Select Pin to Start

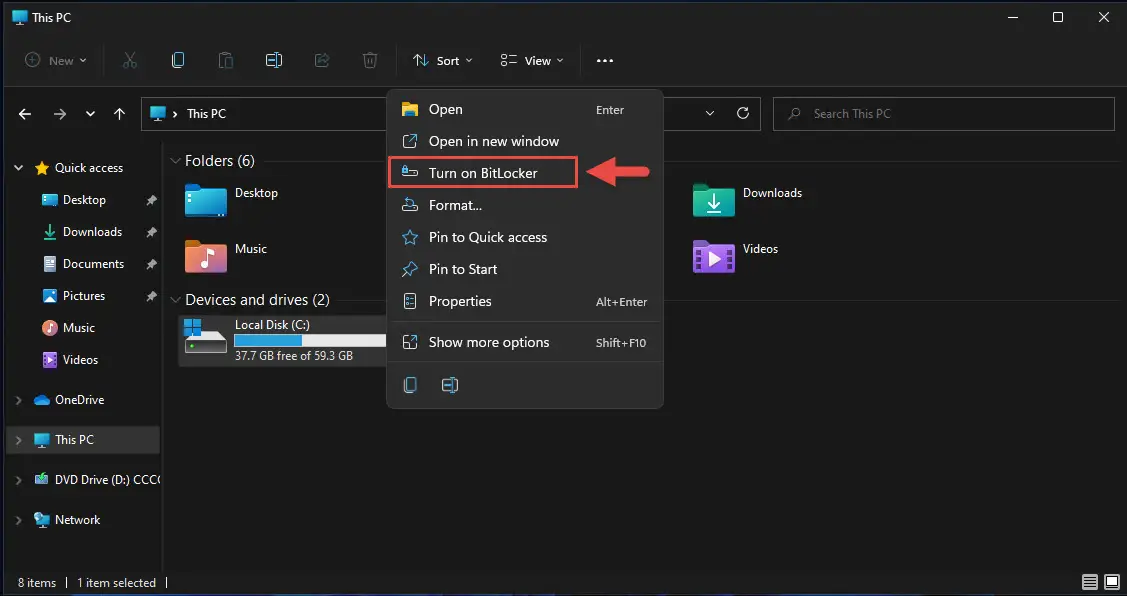coord(525,269)
